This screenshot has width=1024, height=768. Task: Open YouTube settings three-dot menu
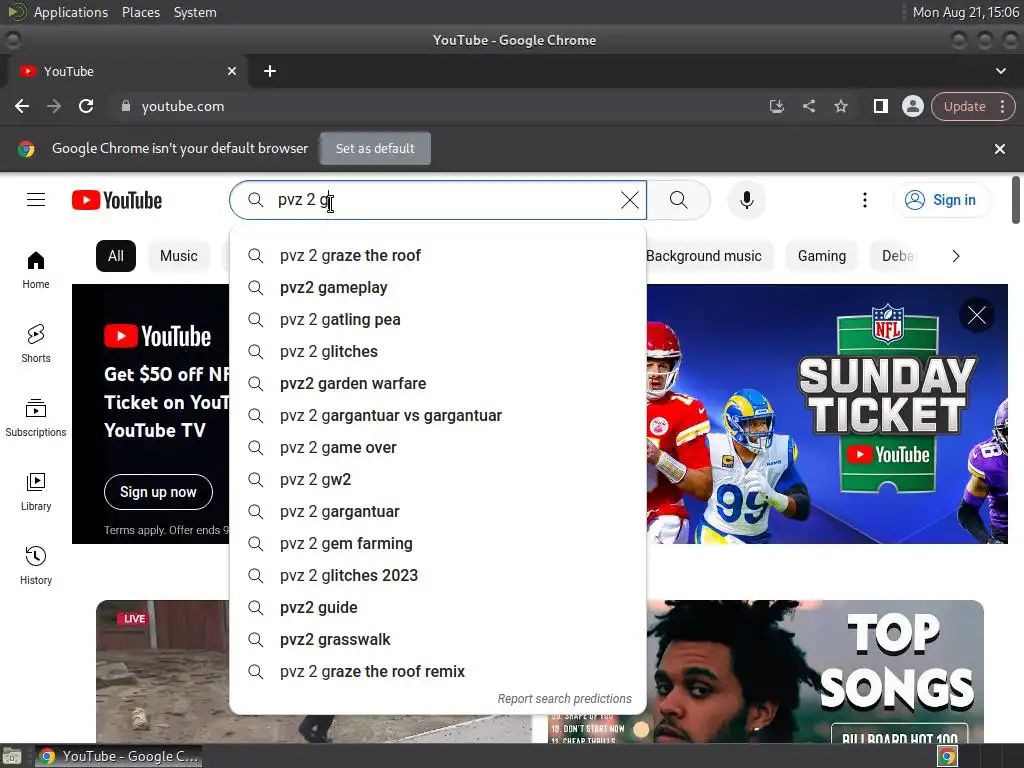(x=865, y=200)
